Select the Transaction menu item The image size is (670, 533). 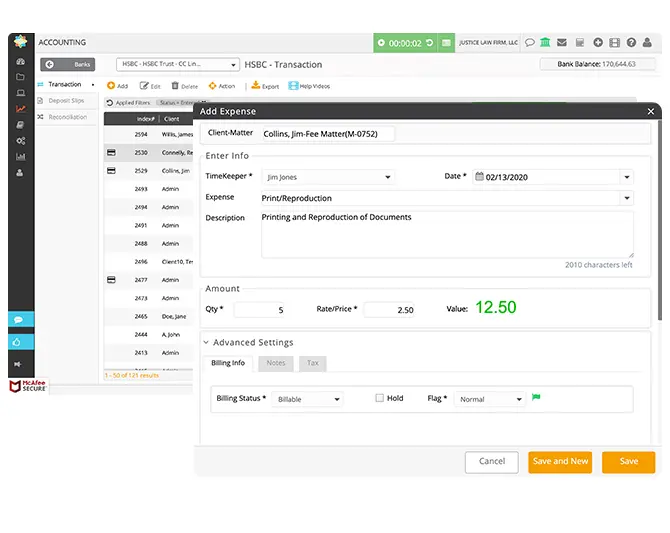66,84
